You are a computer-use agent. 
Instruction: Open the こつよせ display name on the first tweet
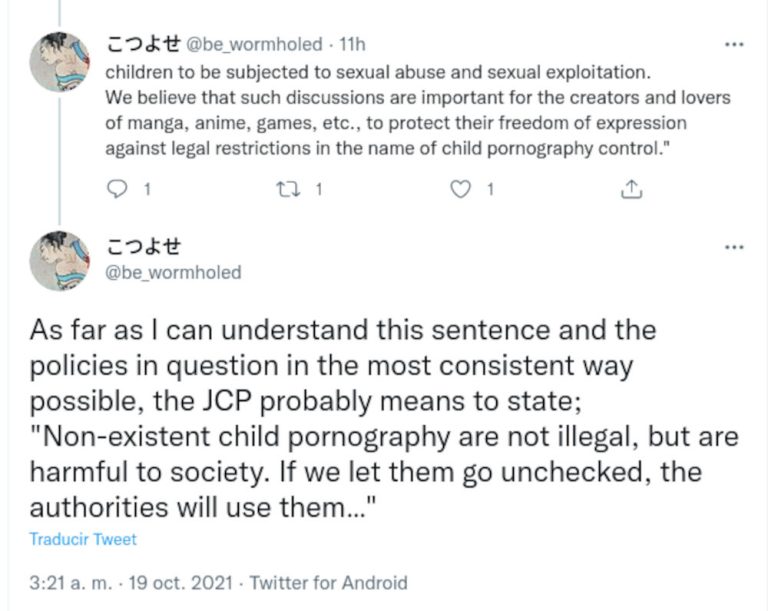143,44
